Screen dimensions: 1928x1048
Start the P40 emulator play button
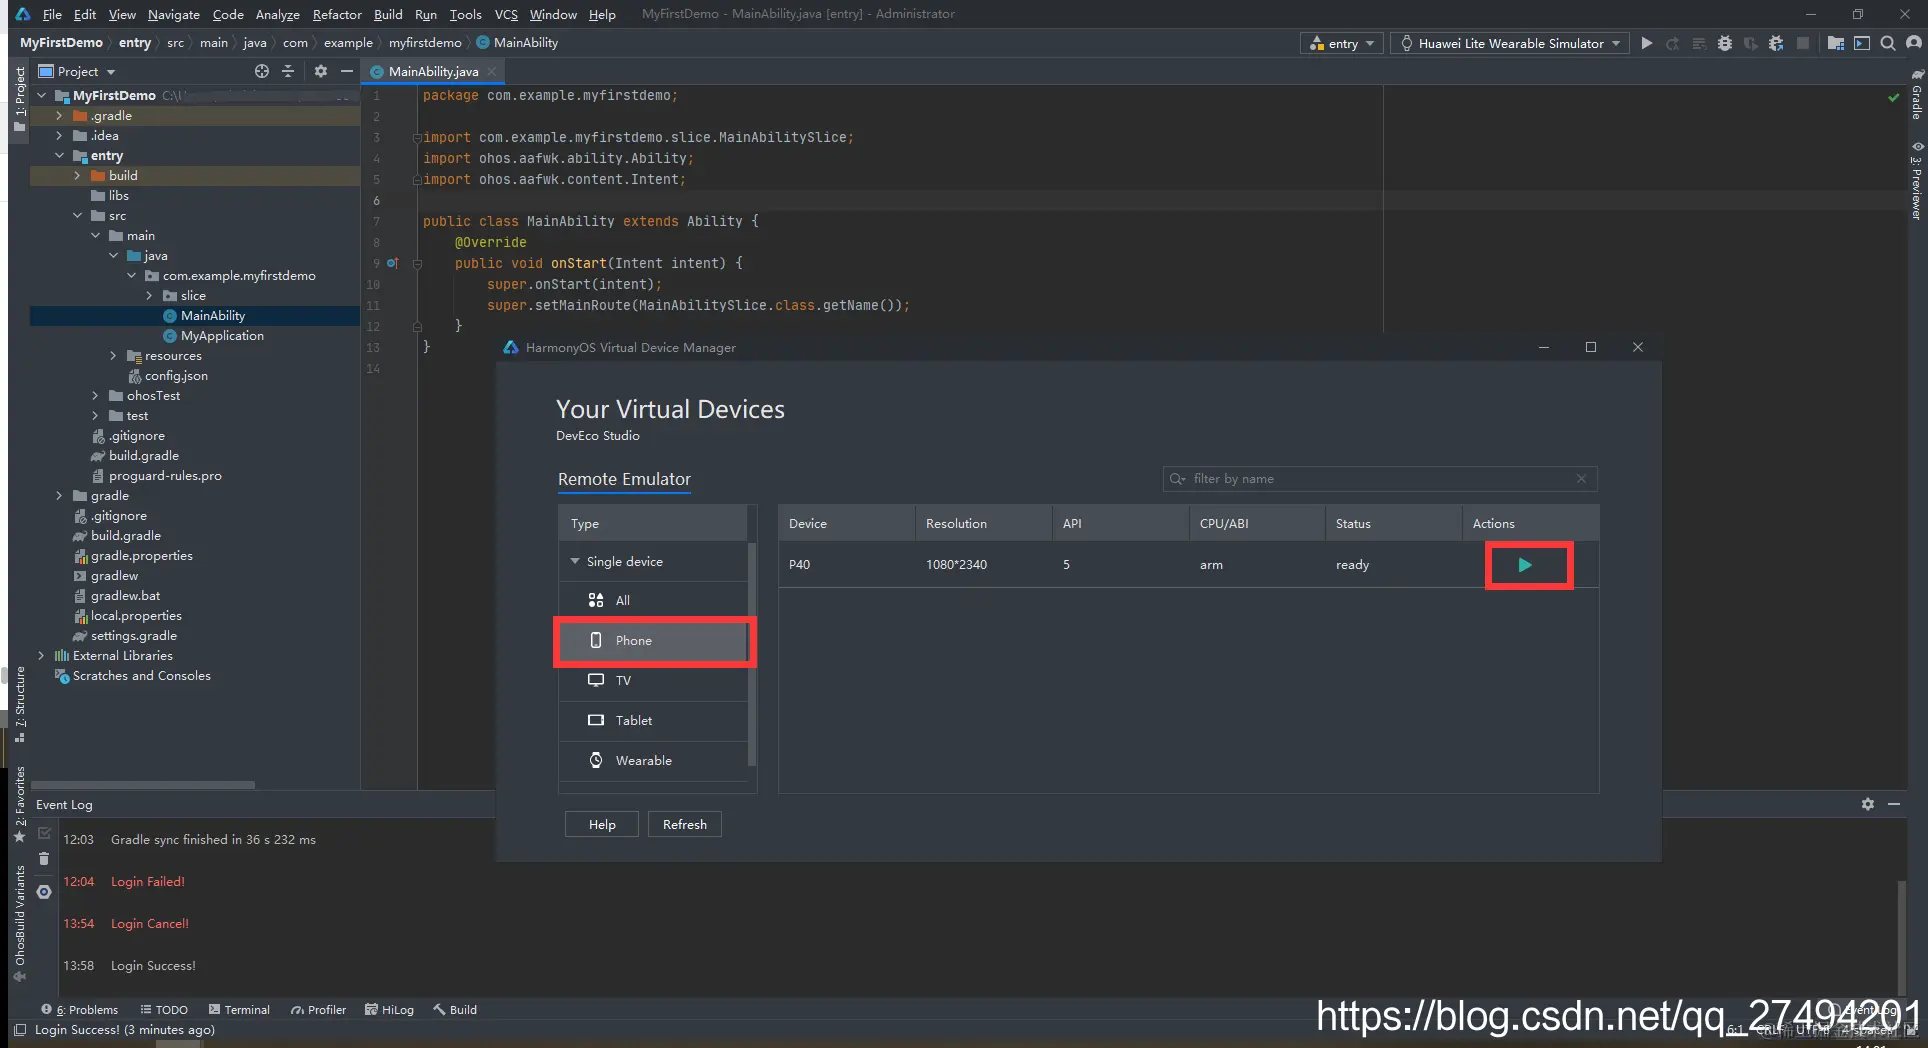[x=1525, y=565]
